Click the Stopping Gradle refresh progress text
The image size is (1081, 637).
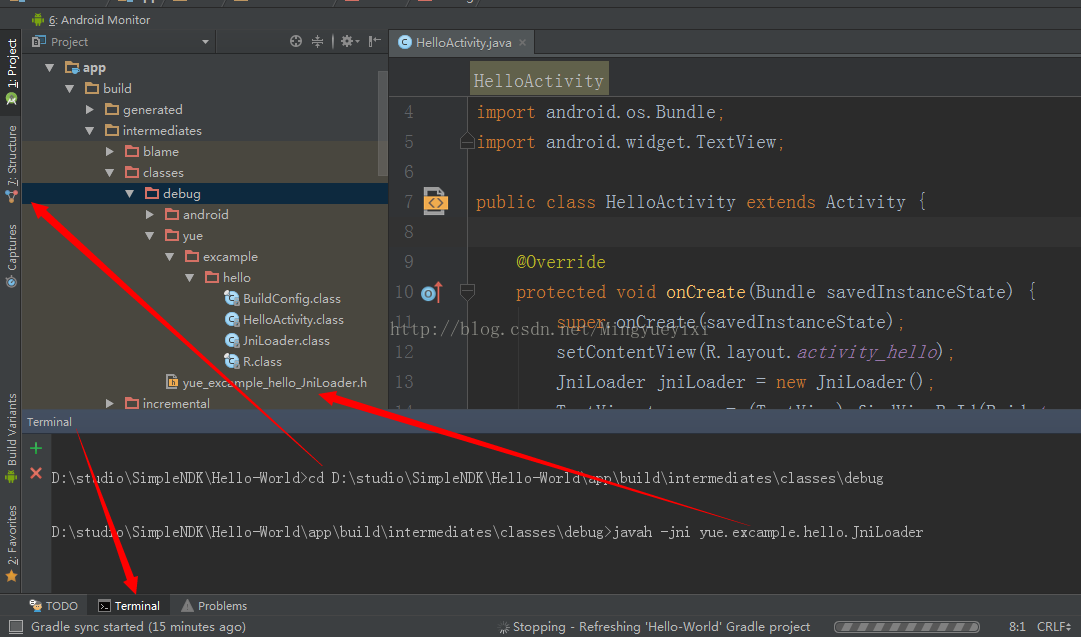click(661, 627)
